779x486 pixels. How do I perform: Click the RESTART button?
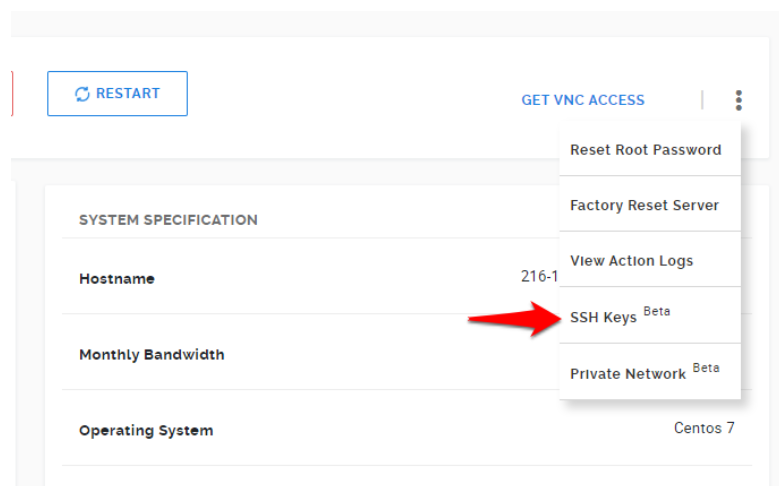117,93
